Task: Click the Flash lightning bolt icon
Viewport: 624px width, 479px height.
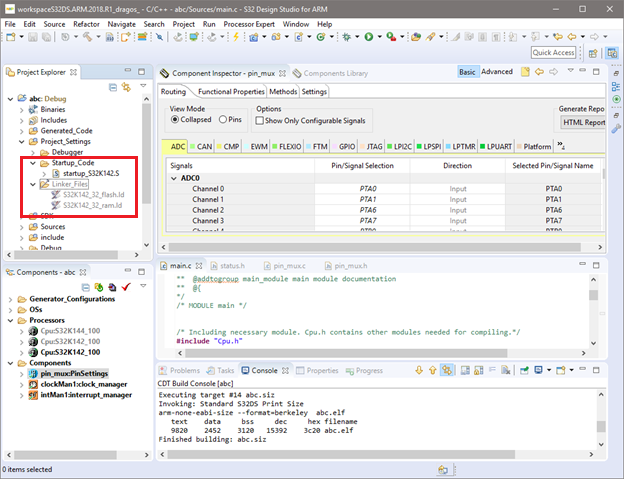Action: pos(236,37)
